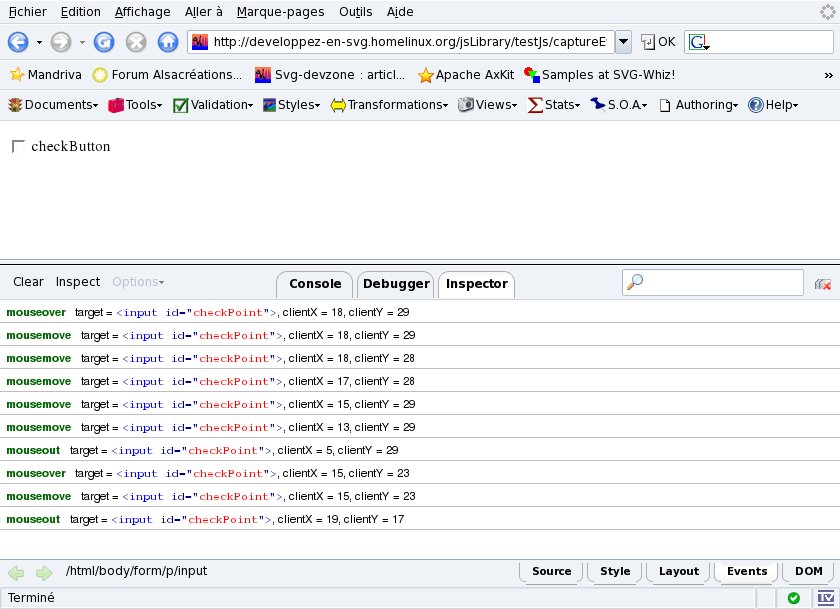Screen dimensions: 840x609
Task: Click the Forward navigation arrow icon
Action: point(61,42)
